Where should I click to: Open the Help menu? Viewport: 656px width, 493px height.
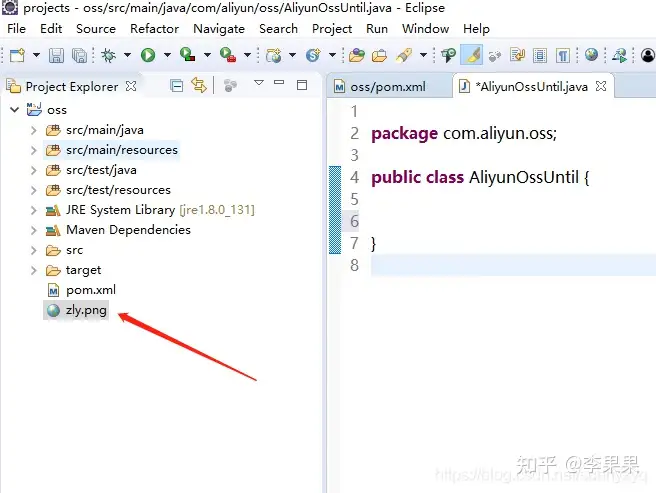pos(476,29)
